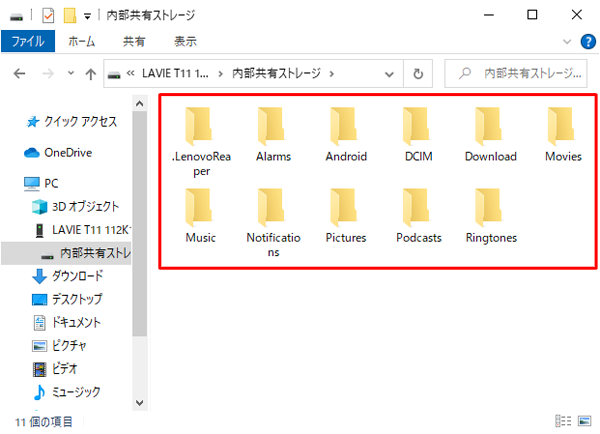Switch to details view in status bar
The image size is (600, 434).
click(563, 421)
